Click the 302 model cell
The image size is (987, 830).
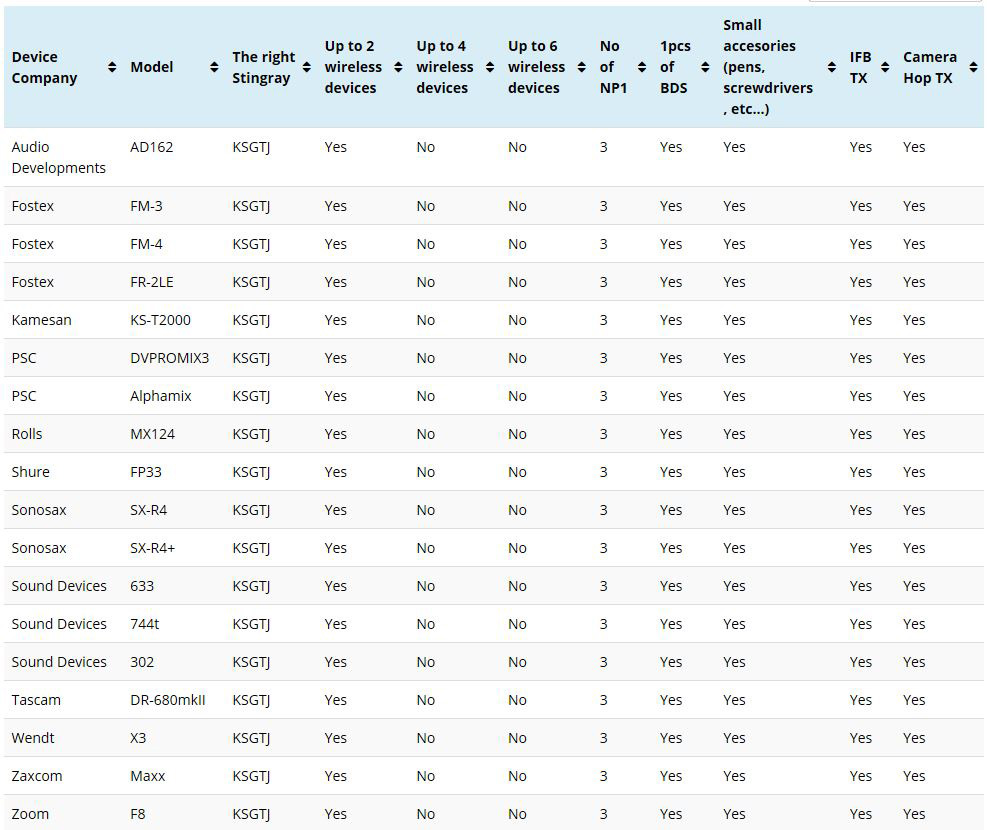(x=142, y=662)
